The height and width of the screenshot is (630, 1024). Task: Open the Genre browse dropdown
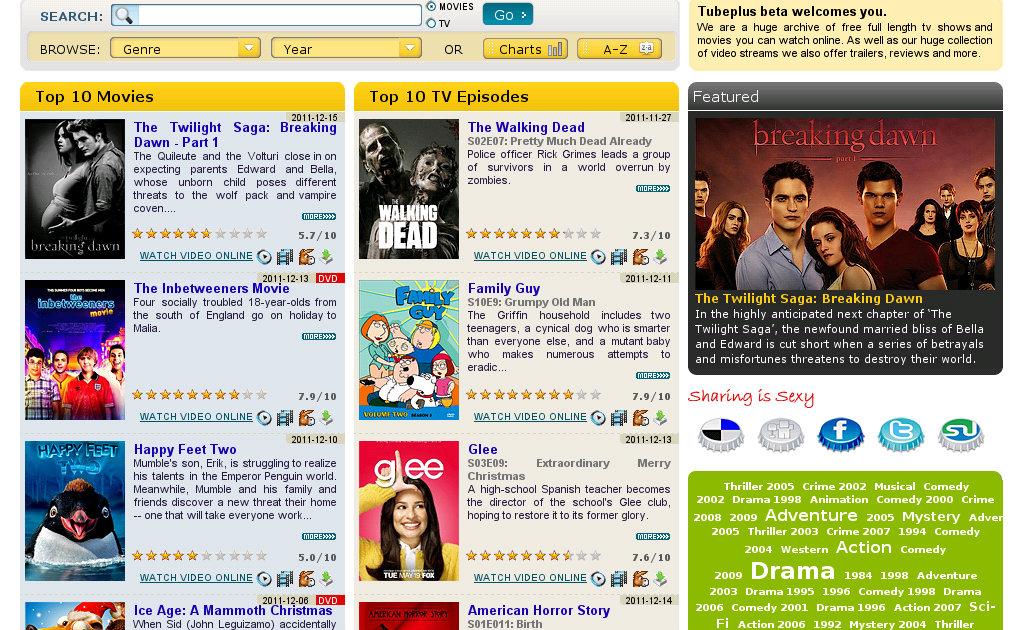click(x=185, y=49)
